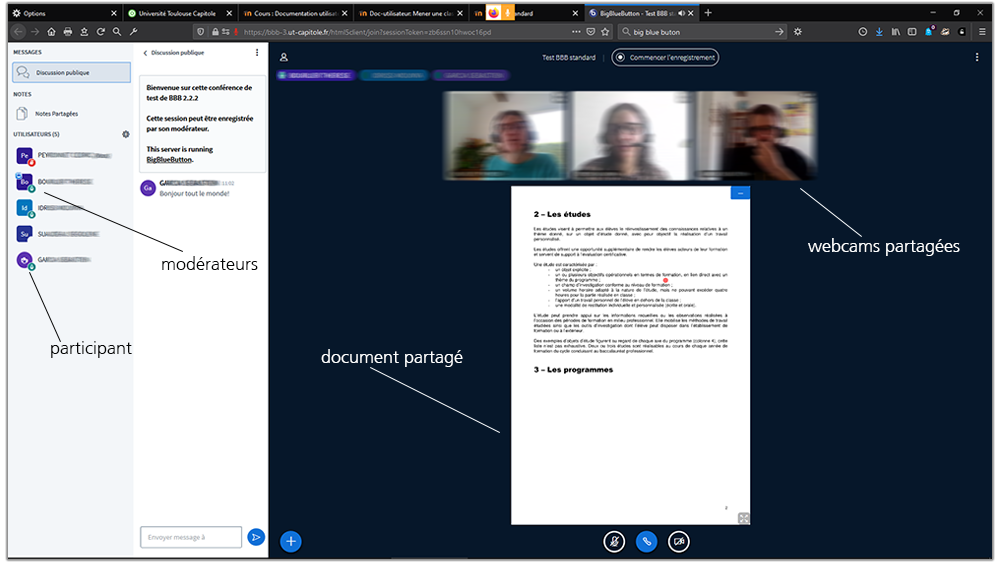Open Discussion publique chat
The height and width of the screenshot is (563, 1000).
click(71, 73)
